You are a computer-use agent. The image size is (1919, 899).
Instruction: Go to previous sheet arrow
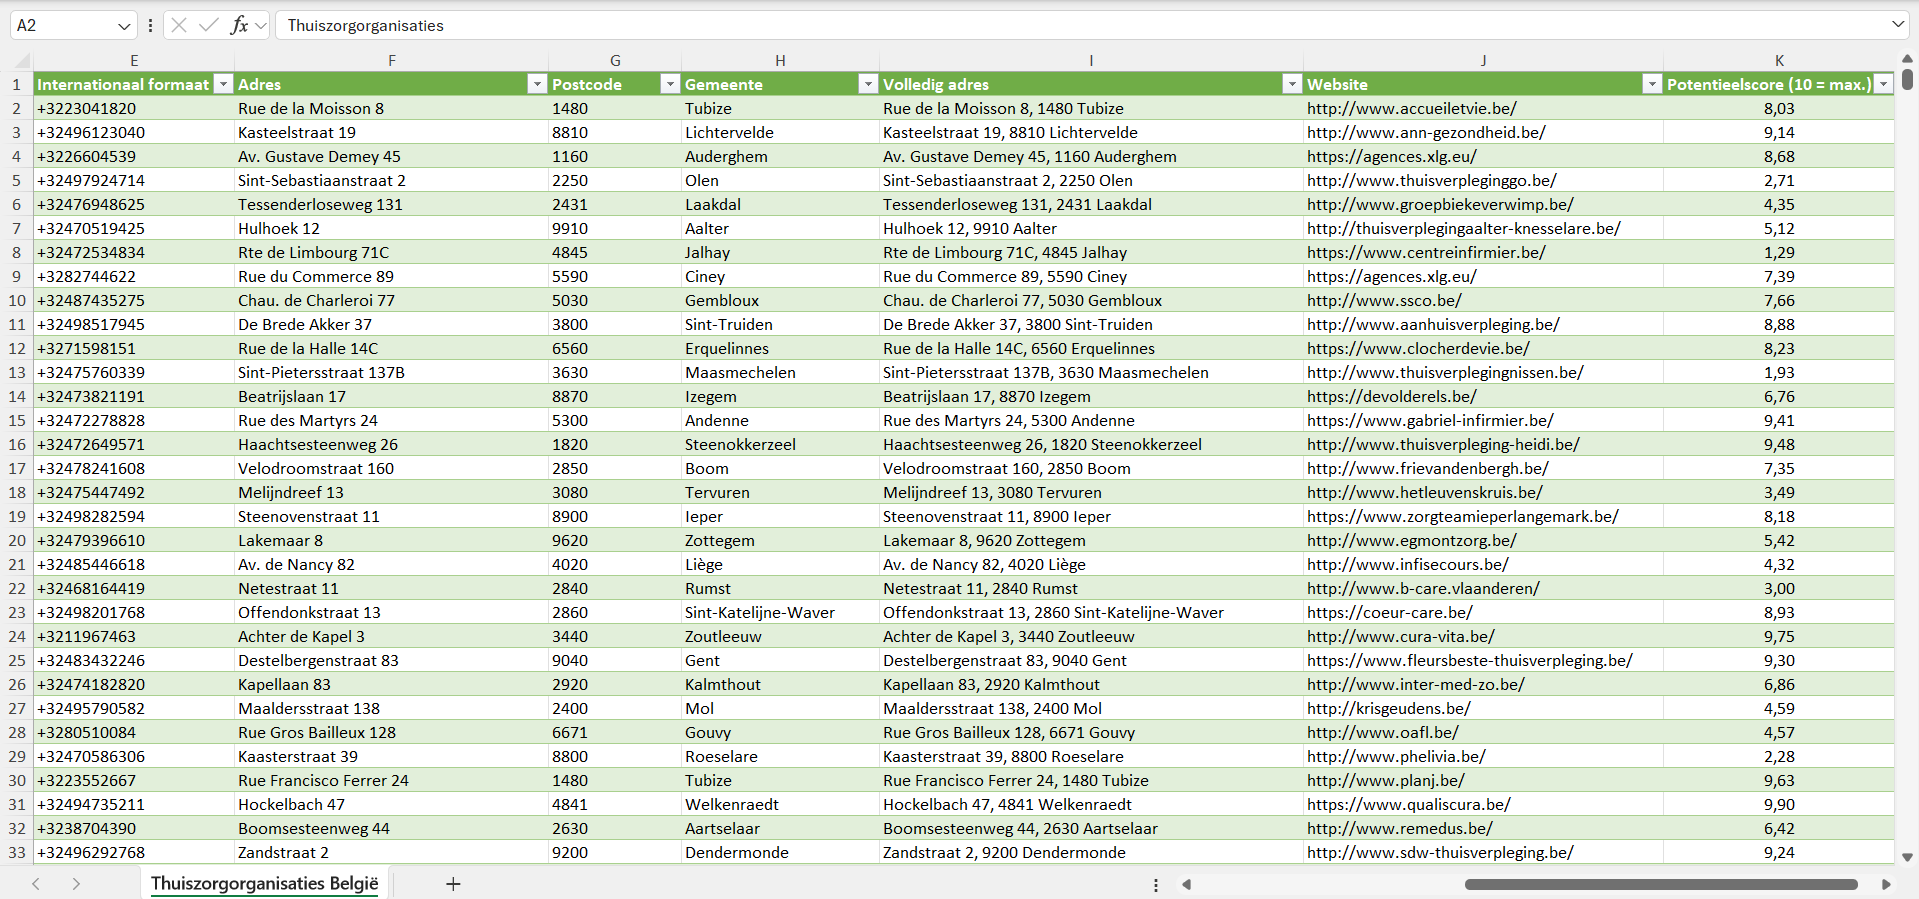pyautogui.click(x=36, y=884)
